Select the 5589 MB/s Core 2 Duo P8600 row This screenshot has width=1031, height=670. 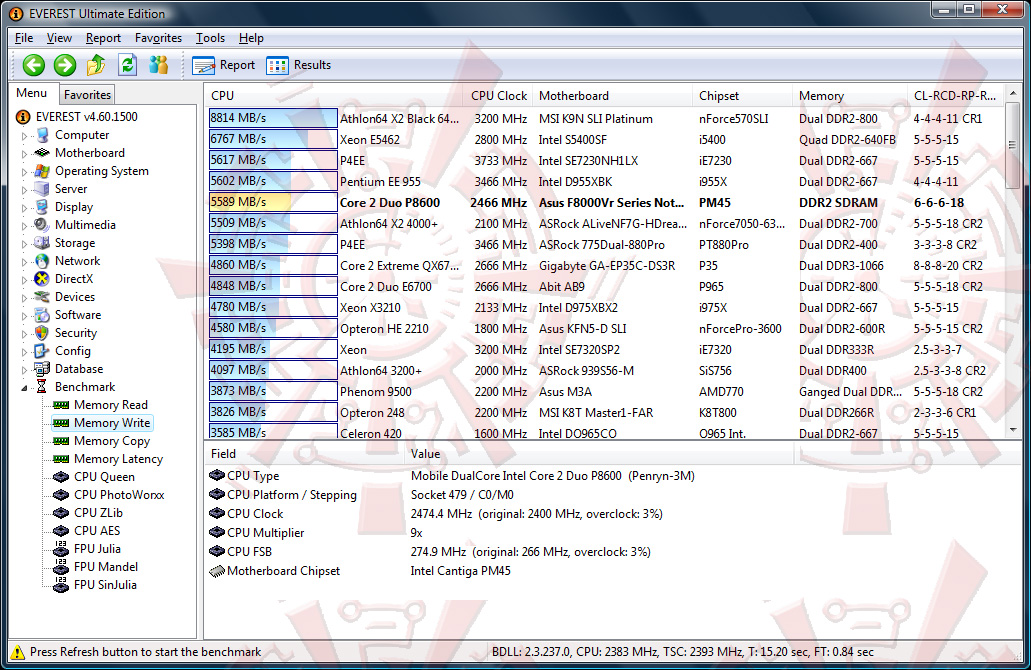pos(606,203)
